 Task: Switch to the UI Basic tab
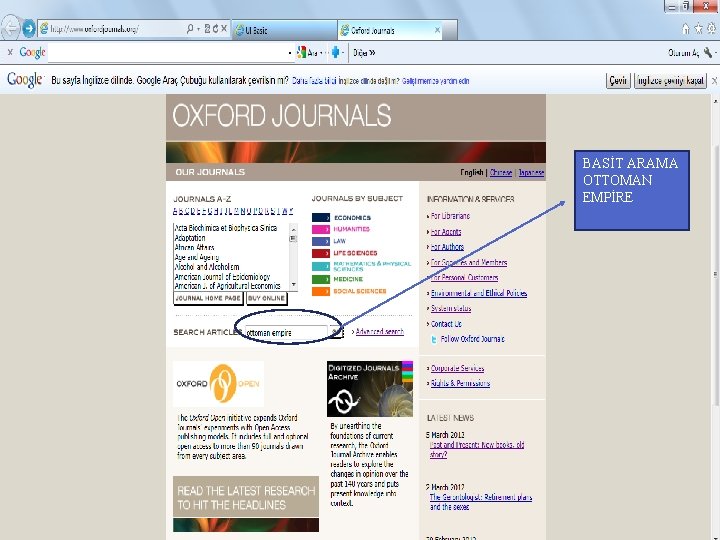(284, 30)
